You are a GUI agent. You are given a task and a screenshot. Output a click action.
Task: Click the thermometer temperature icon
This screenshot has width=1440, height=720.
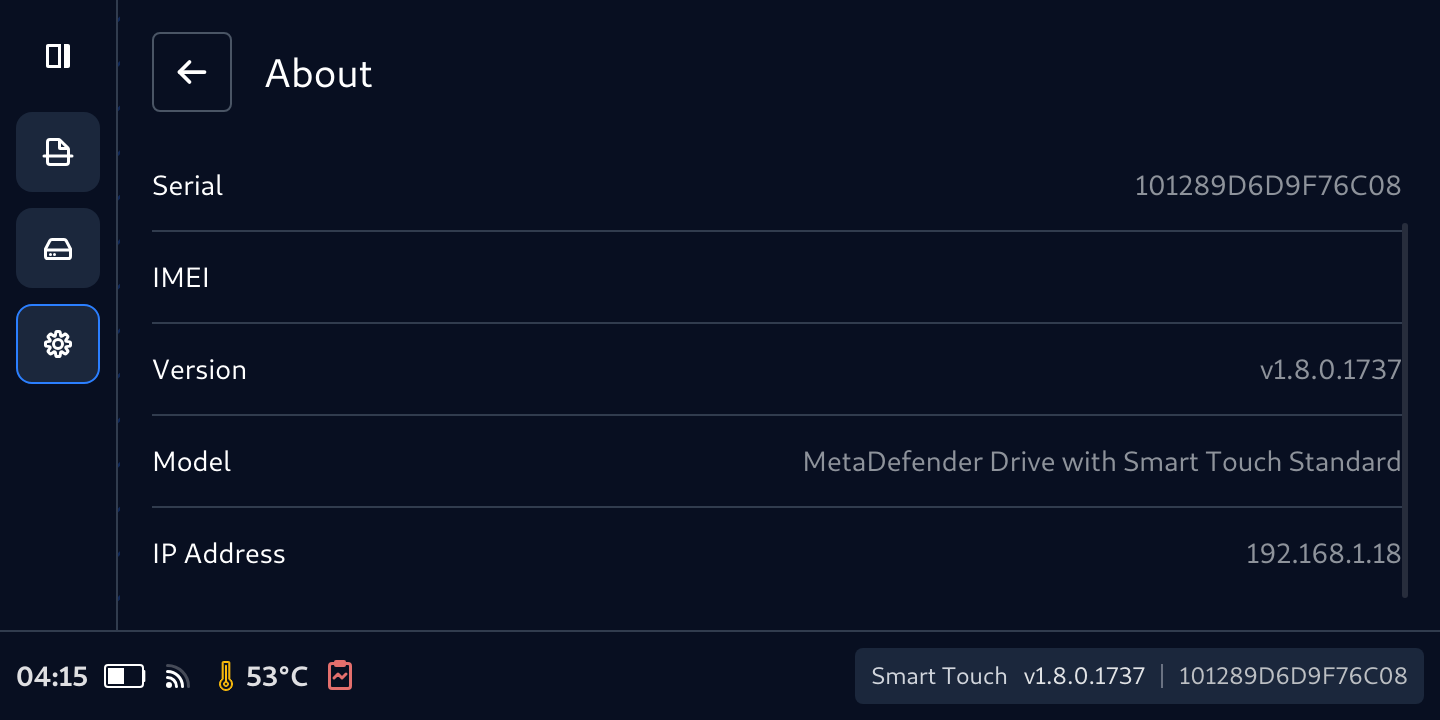[226, 677]
